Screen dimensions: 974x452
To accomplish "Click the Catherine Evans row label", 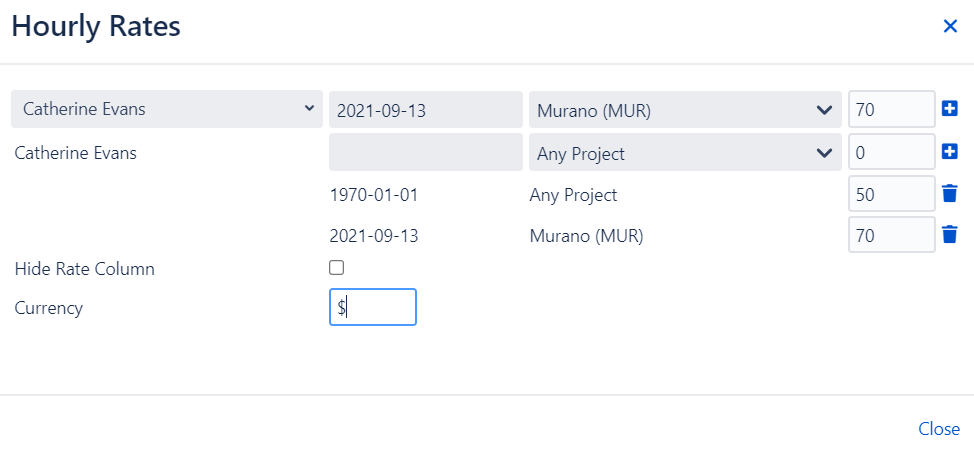I will coord(76,154).
